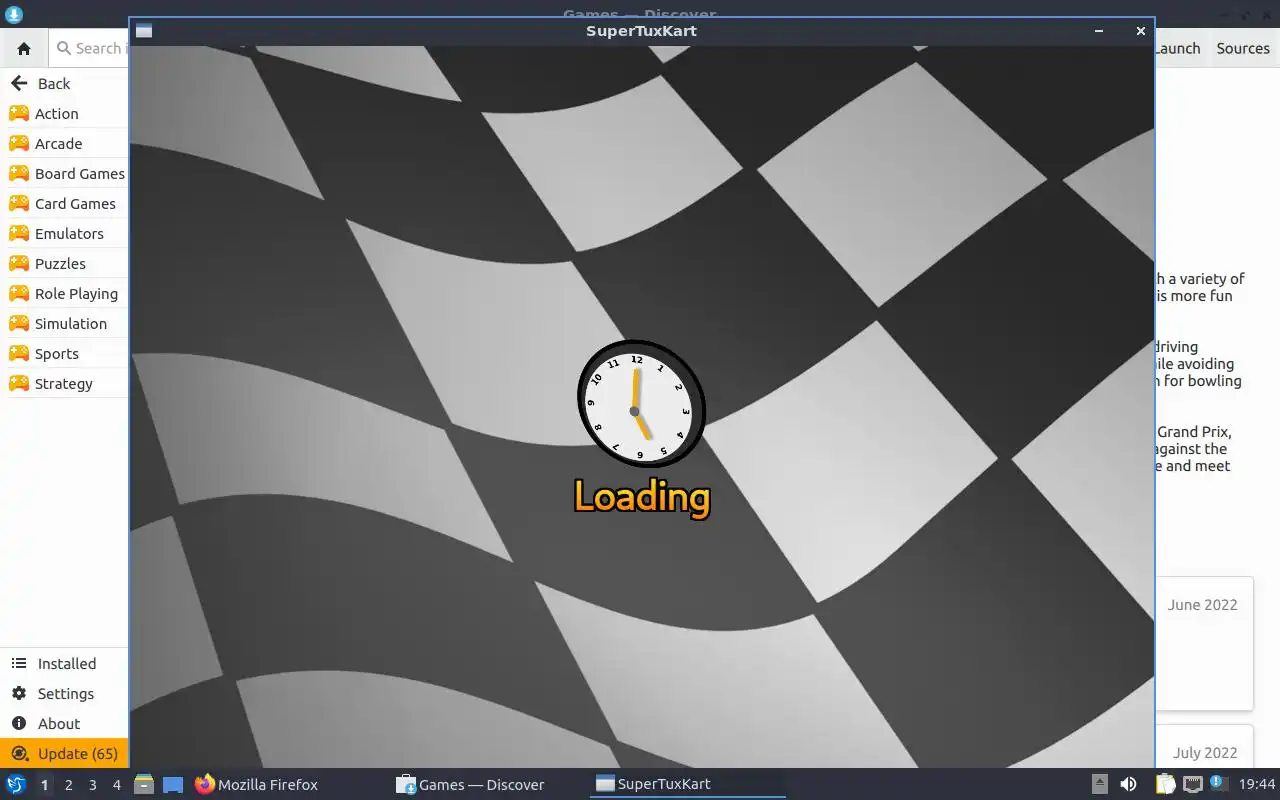The height and width of the screenshot is (800, 1280).
Task: Minimize the SuperTuxKart window
Action: coord(1099,31)
